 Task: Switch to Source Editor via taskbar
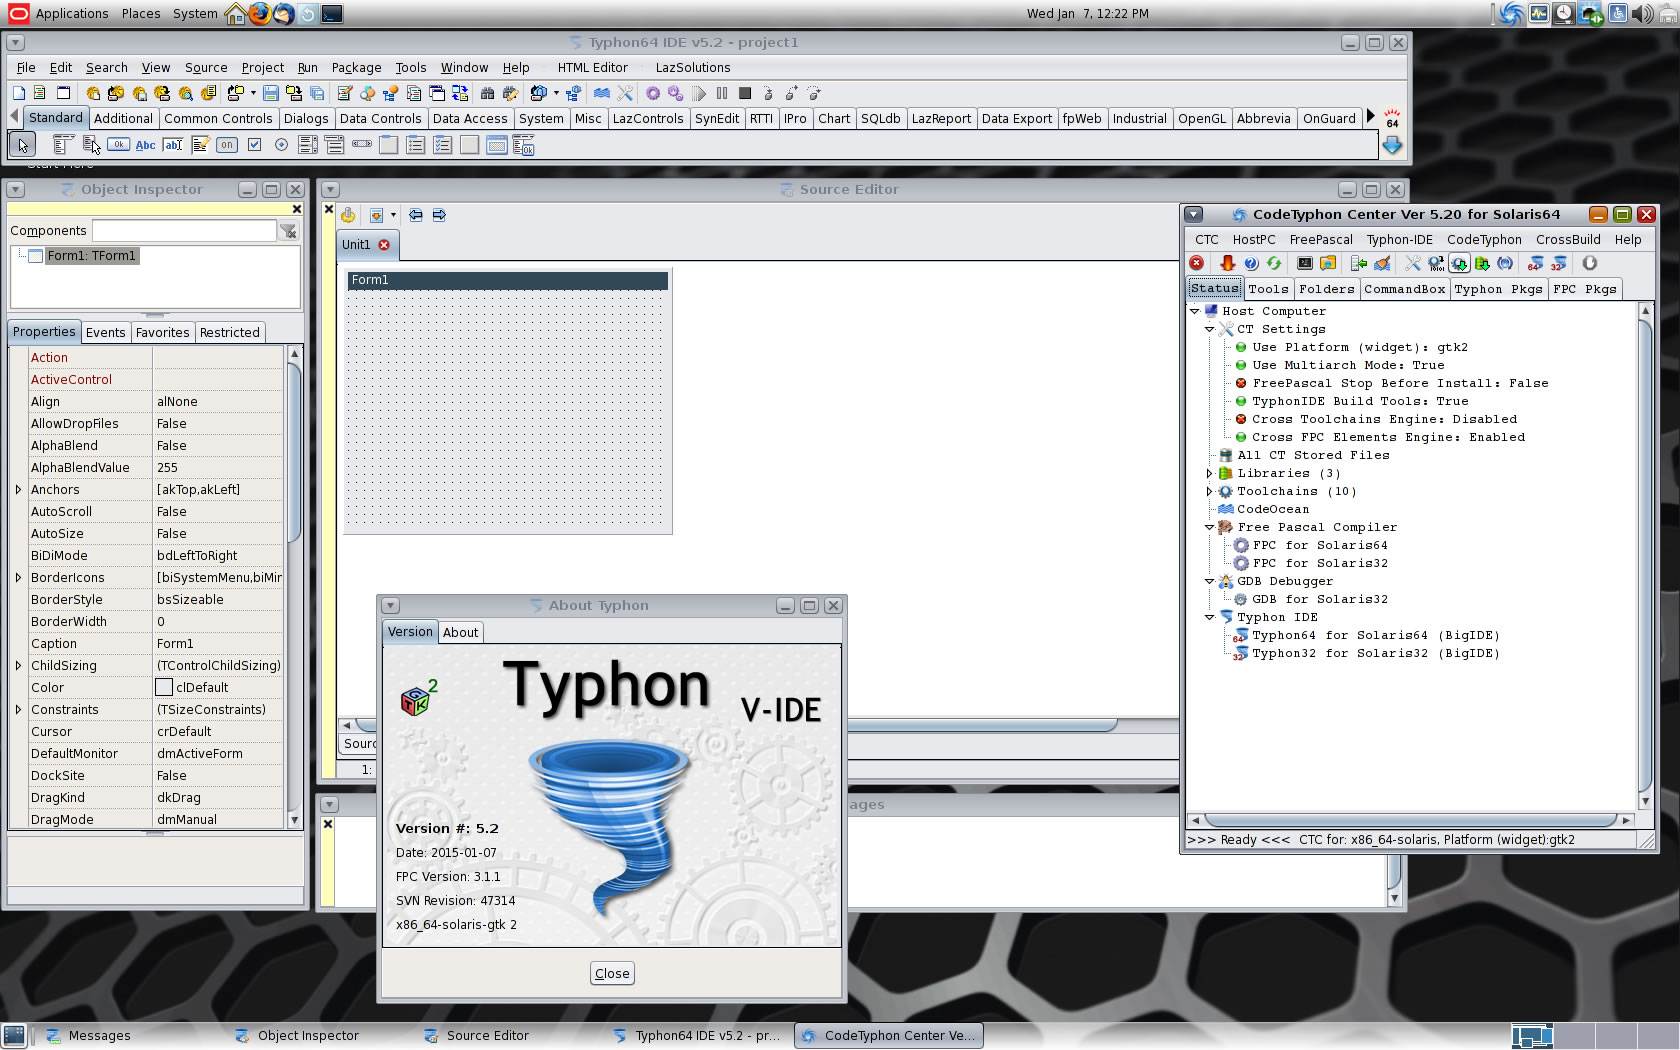pyautogui.click(x=487, y=1036)
